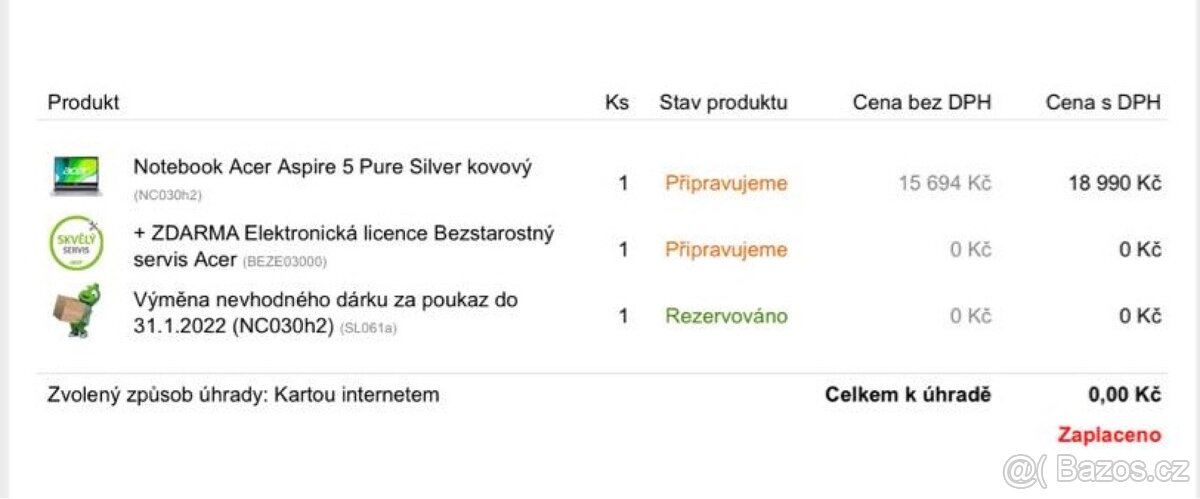
Task: Click the Rezervováno status label
Action: (x=726, y=316)
